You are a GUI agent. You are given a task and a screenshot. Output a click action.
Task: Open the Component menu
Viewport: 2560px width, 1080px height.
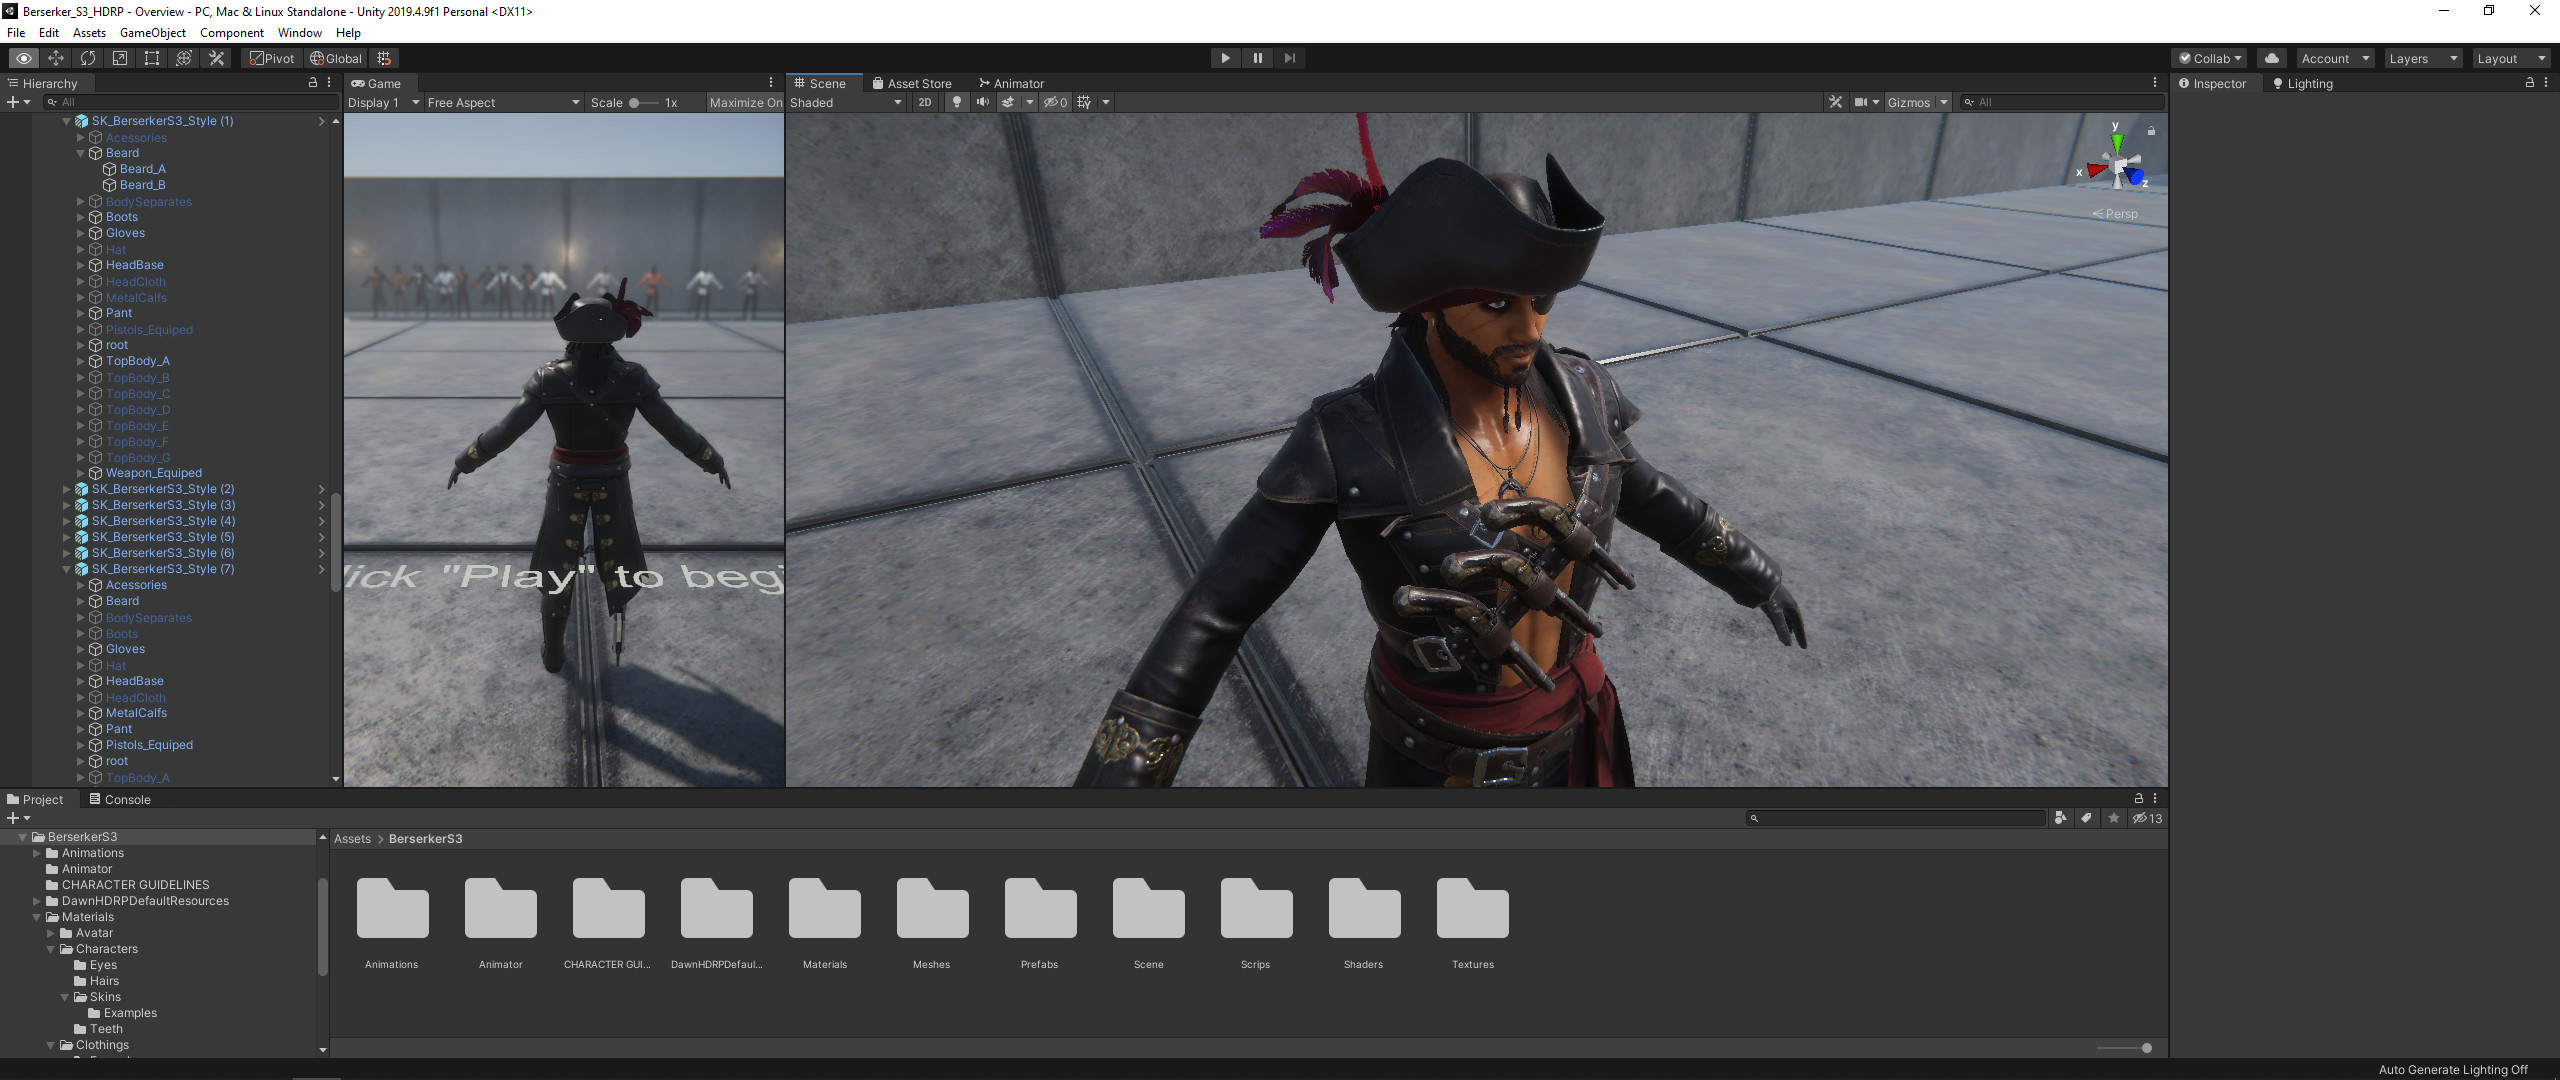(232, 32)
